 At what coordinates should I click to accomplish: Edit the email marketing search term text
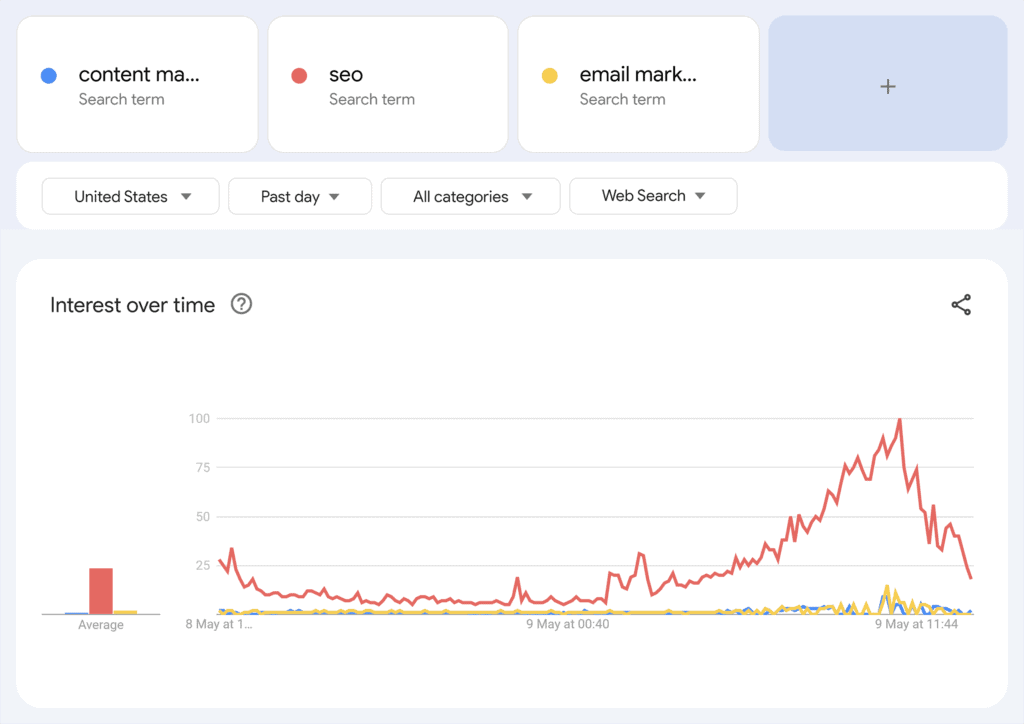pos(638,75)
